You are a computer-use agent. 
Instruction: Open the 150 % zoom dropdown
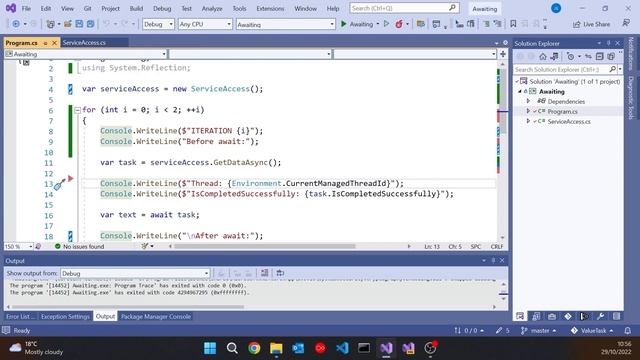(18, 246)
